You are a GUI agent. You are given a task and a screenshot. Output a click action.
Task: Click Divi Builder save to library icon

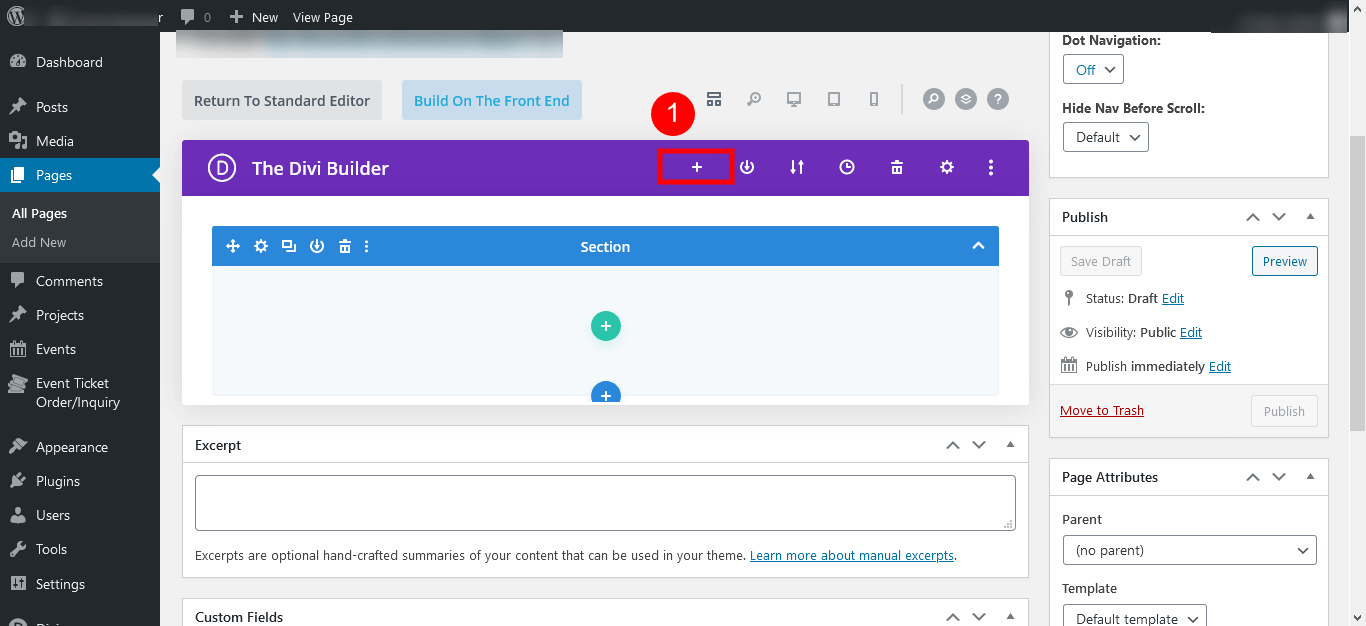[x=747, y=167]
